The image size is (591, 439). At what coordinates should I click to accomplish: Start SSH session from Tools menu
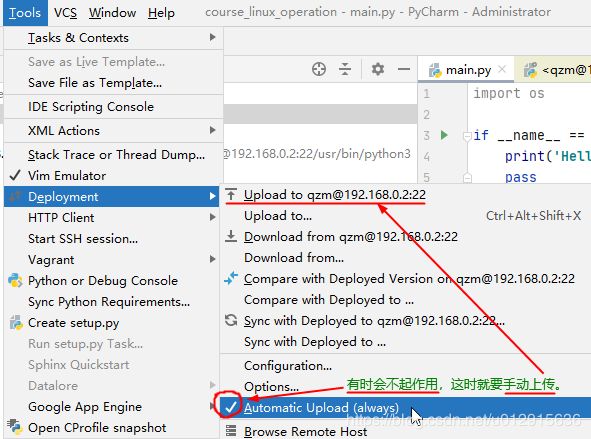click(83, 239)
